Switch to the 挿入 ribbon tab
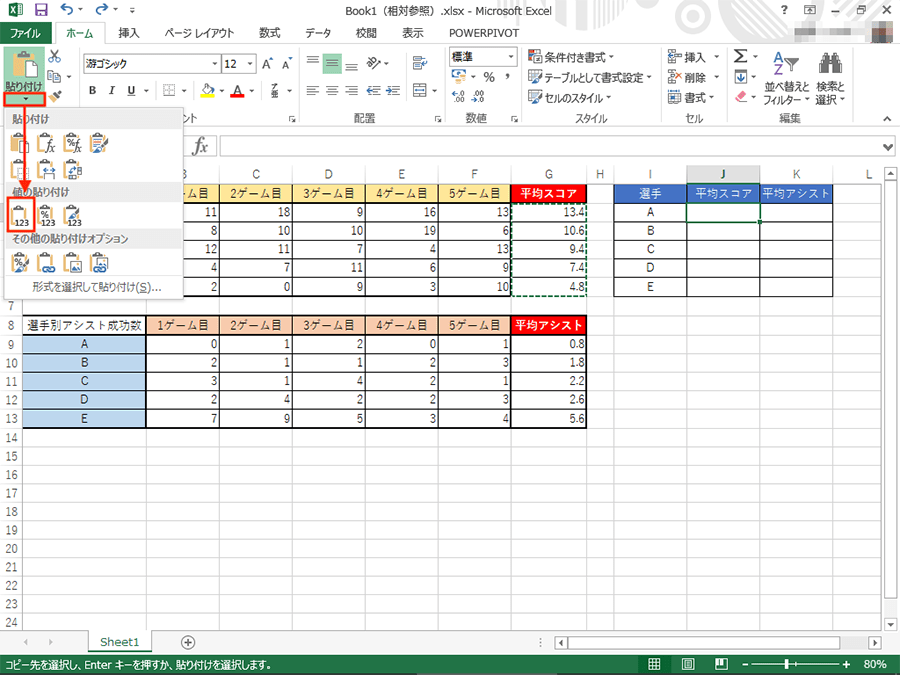Screen dimensions: 900x675 coord(129,32)
